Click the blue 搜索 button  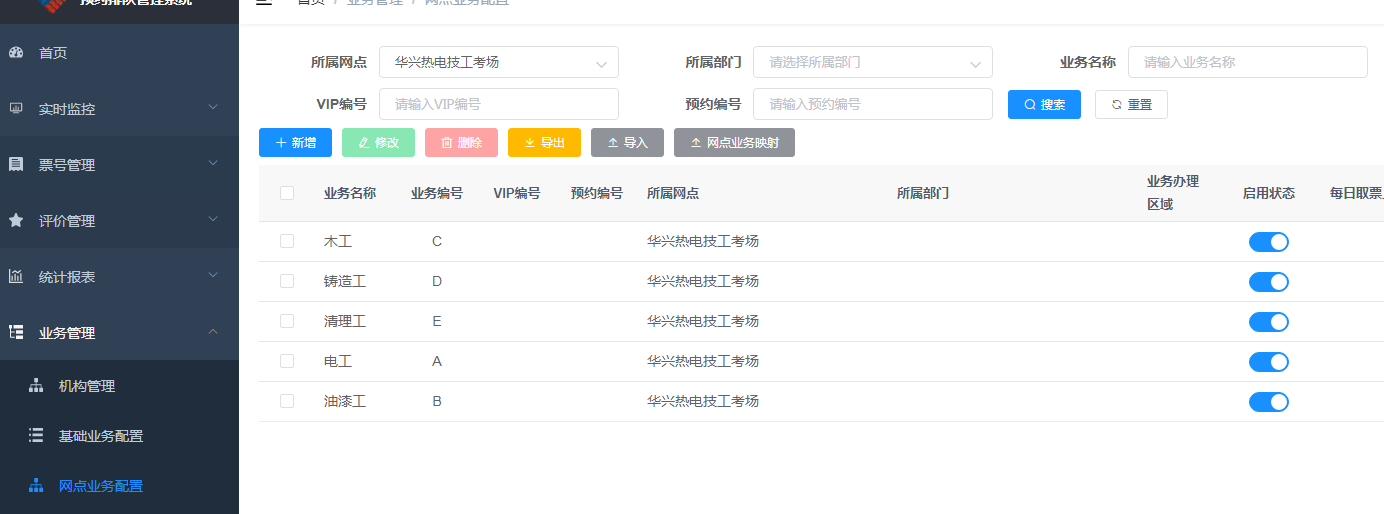click(1044, 105)
